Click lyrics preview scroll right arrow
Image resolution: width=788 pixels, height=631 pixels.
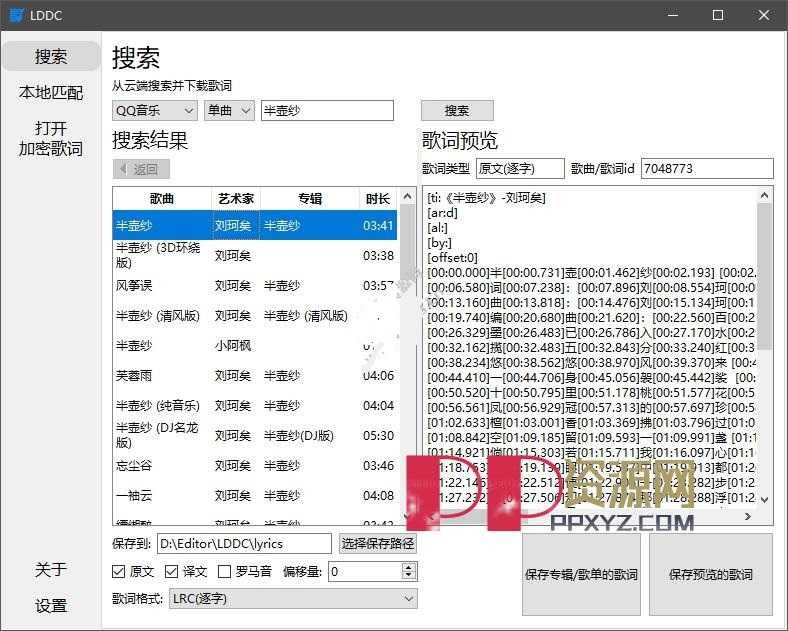(748, 516)
